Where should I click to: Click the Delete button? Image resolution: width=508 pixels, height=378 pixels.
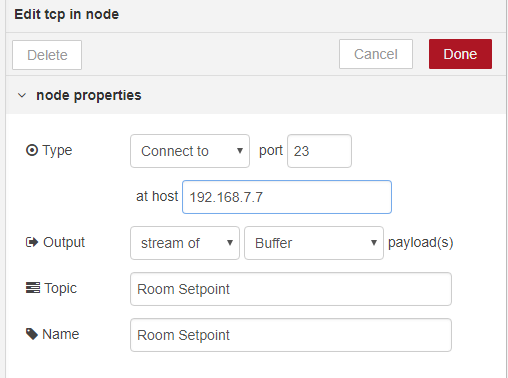(x=47, y=55)
